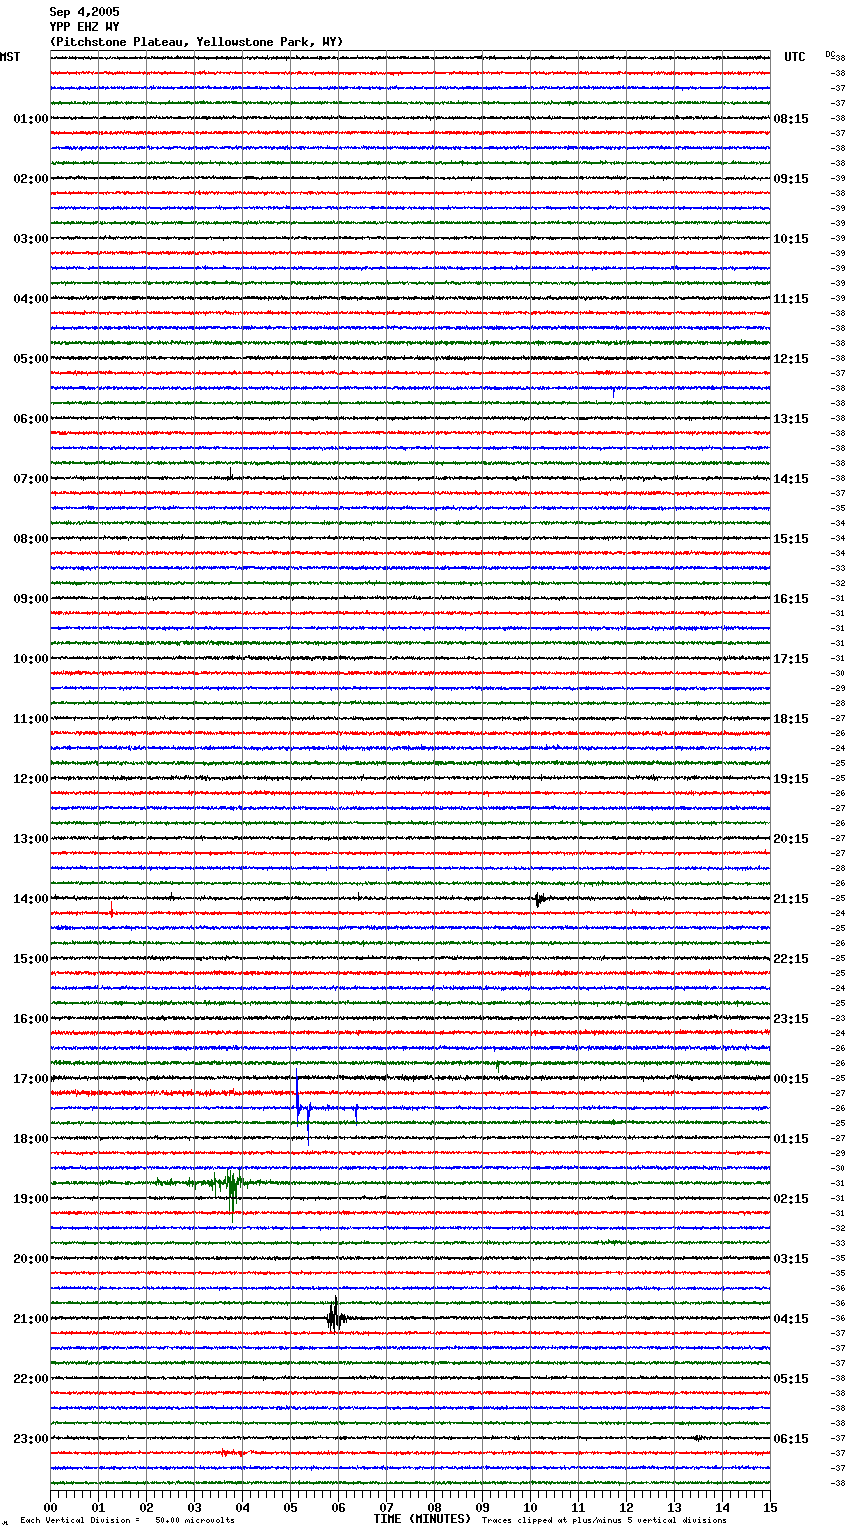Select the 11:00 MST time label
The image size is (850, 1534).
31,719
